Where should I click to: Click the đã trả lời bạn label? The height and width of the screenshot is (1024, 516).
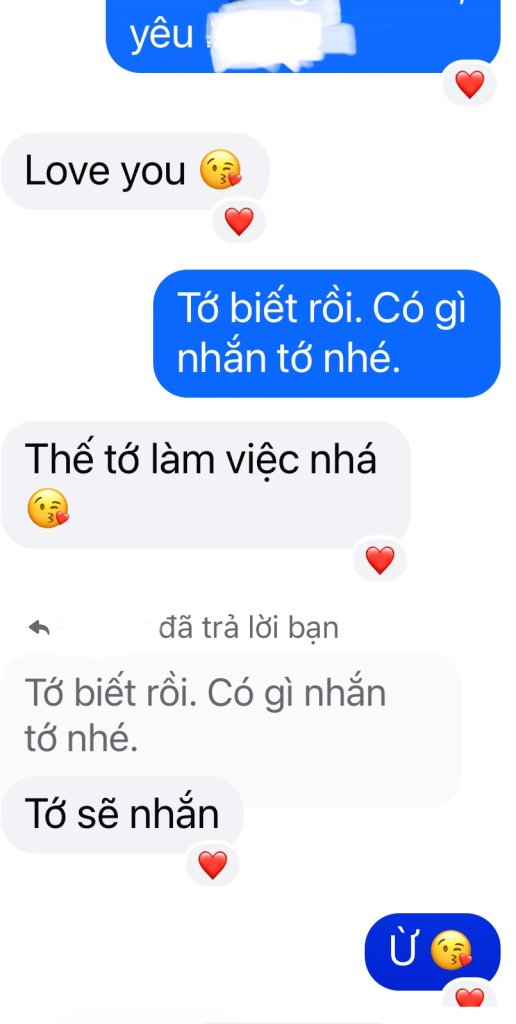[x=249, y=628]
